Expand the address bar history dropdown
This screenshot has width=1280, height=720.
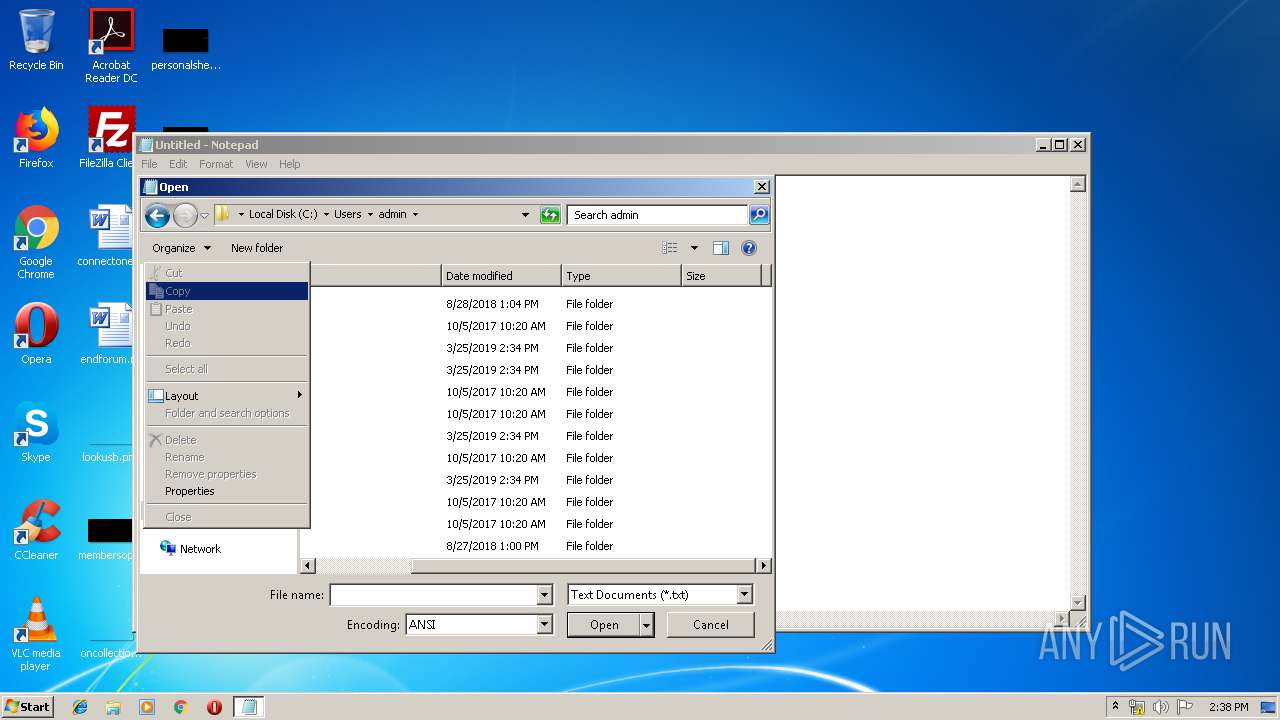tap(525, 215)
